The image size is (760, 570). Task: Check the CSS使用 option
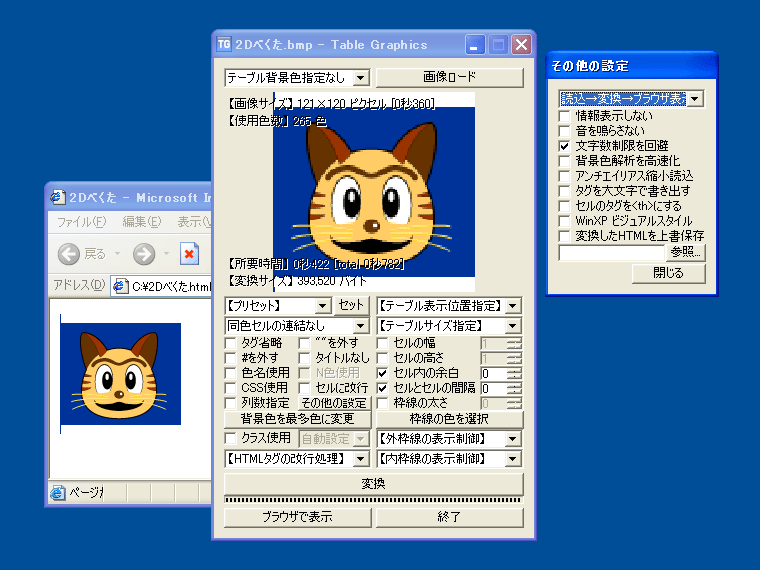(x=231, y=388)
